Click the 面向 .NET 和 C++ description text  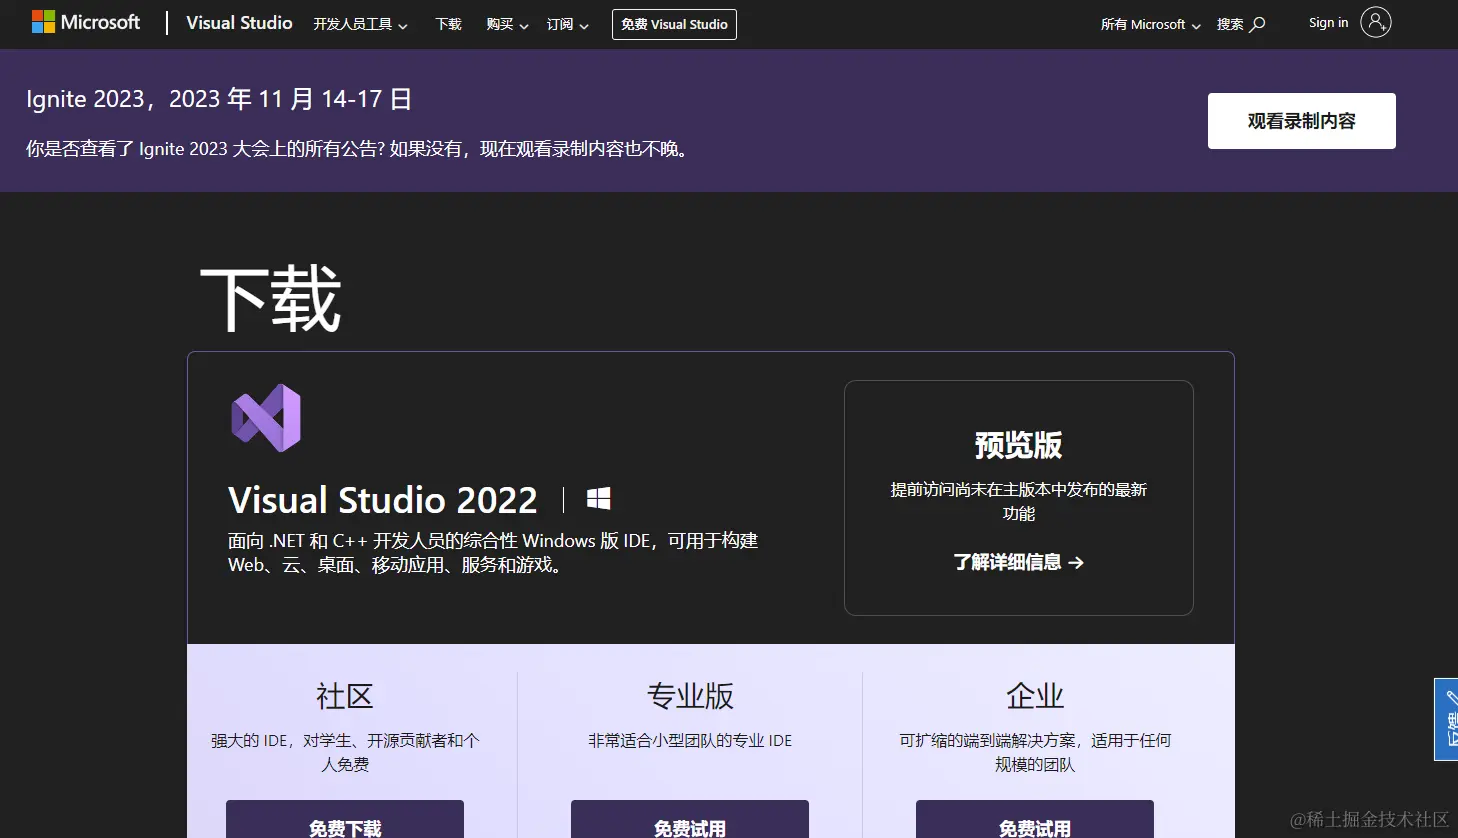(x=493, y=553)
